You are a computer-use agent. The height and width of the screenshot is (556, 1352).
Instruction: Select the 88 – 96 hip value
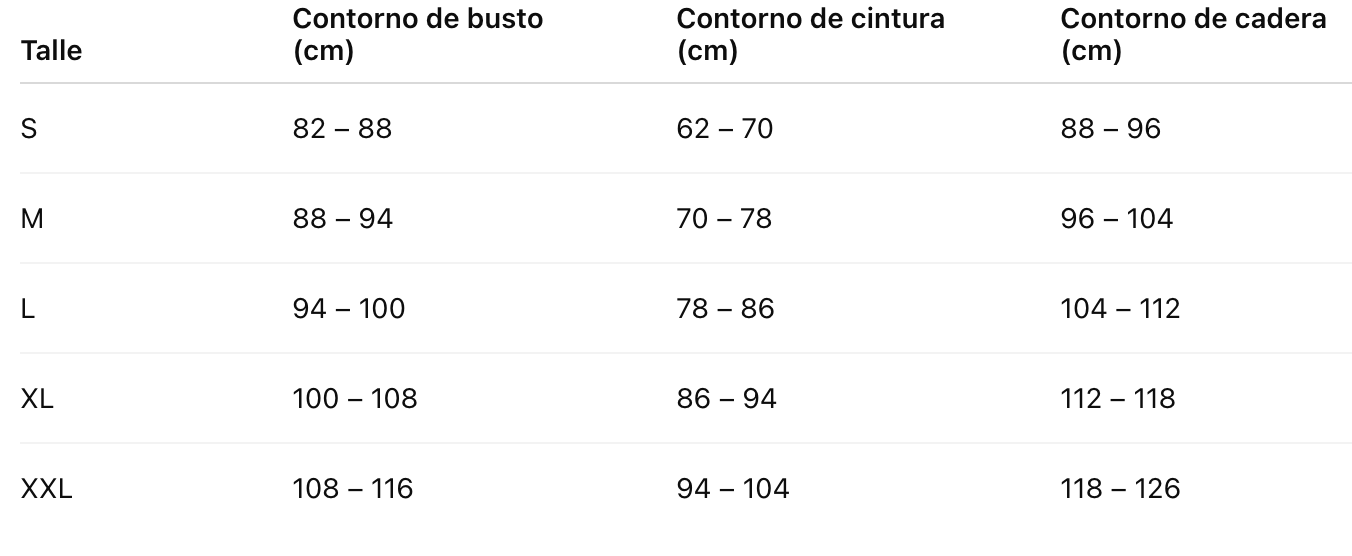click(x=1111, y=129)
